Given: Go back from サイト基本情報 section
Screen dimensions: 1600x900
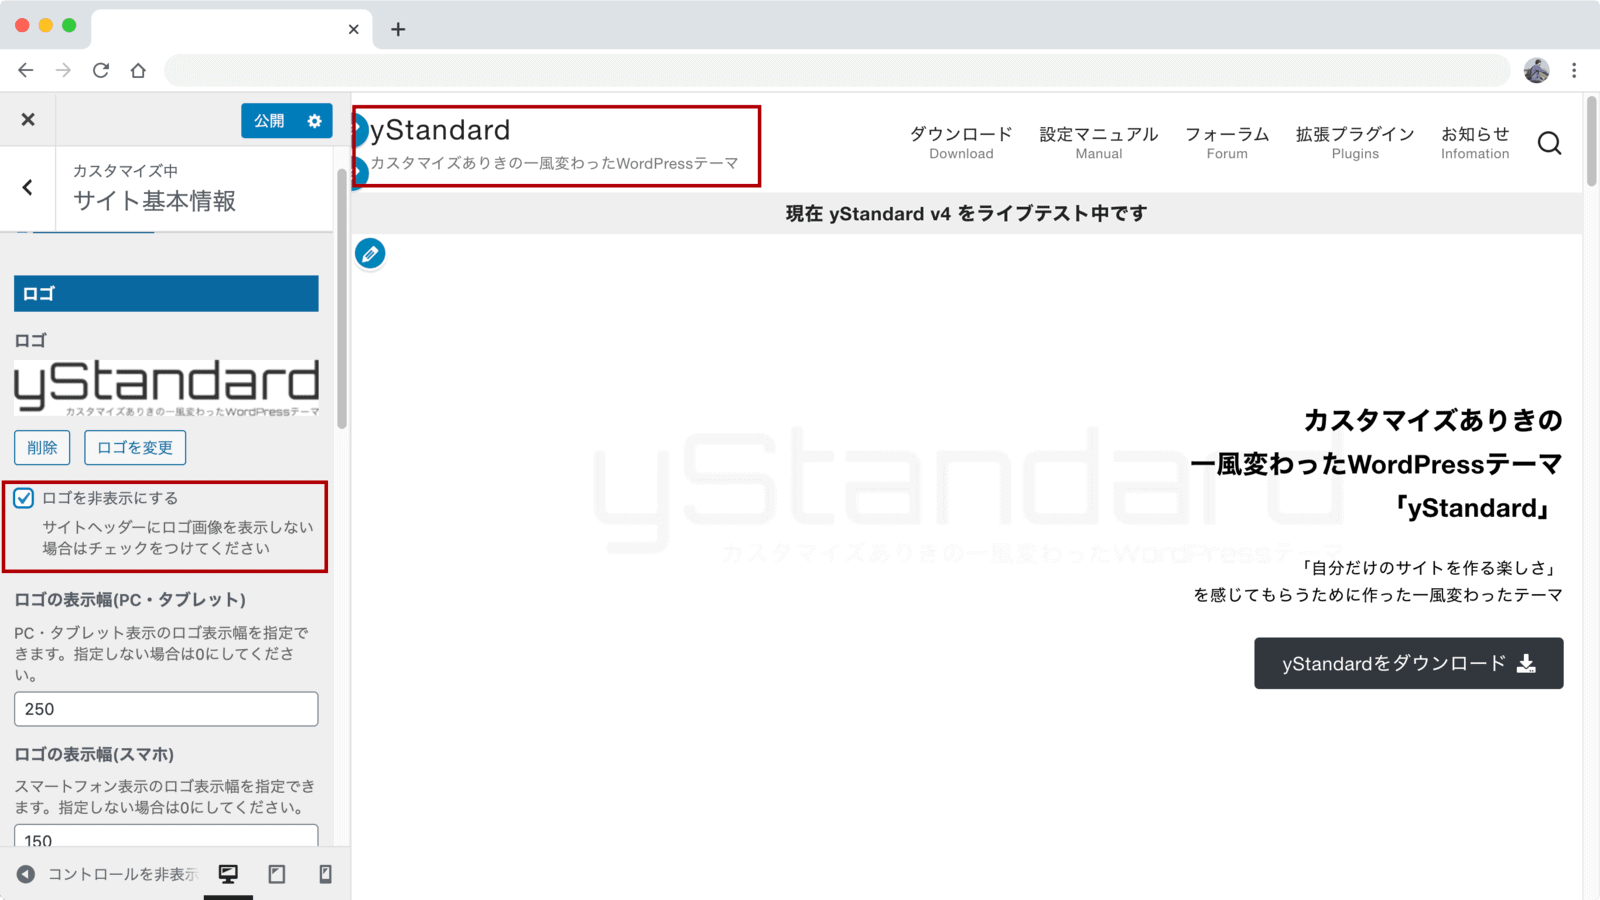Looking at the screenshot, I should click(x=28, y=187).
